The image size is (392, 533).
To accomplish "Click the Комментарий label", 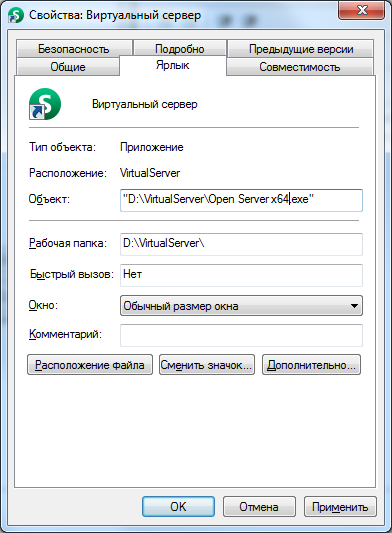I will coord(65,334).
